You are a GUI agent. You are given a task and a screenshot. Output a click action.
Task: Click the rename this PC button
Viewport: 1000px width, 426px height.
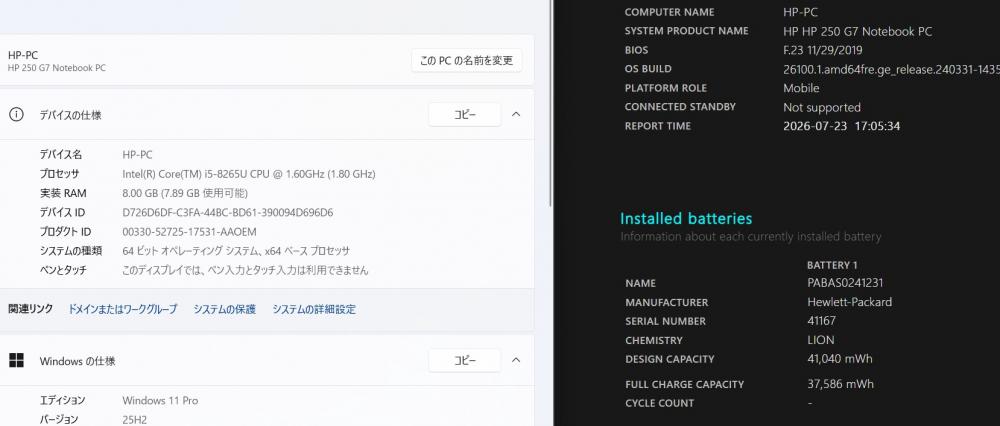[x=466, y=61]
